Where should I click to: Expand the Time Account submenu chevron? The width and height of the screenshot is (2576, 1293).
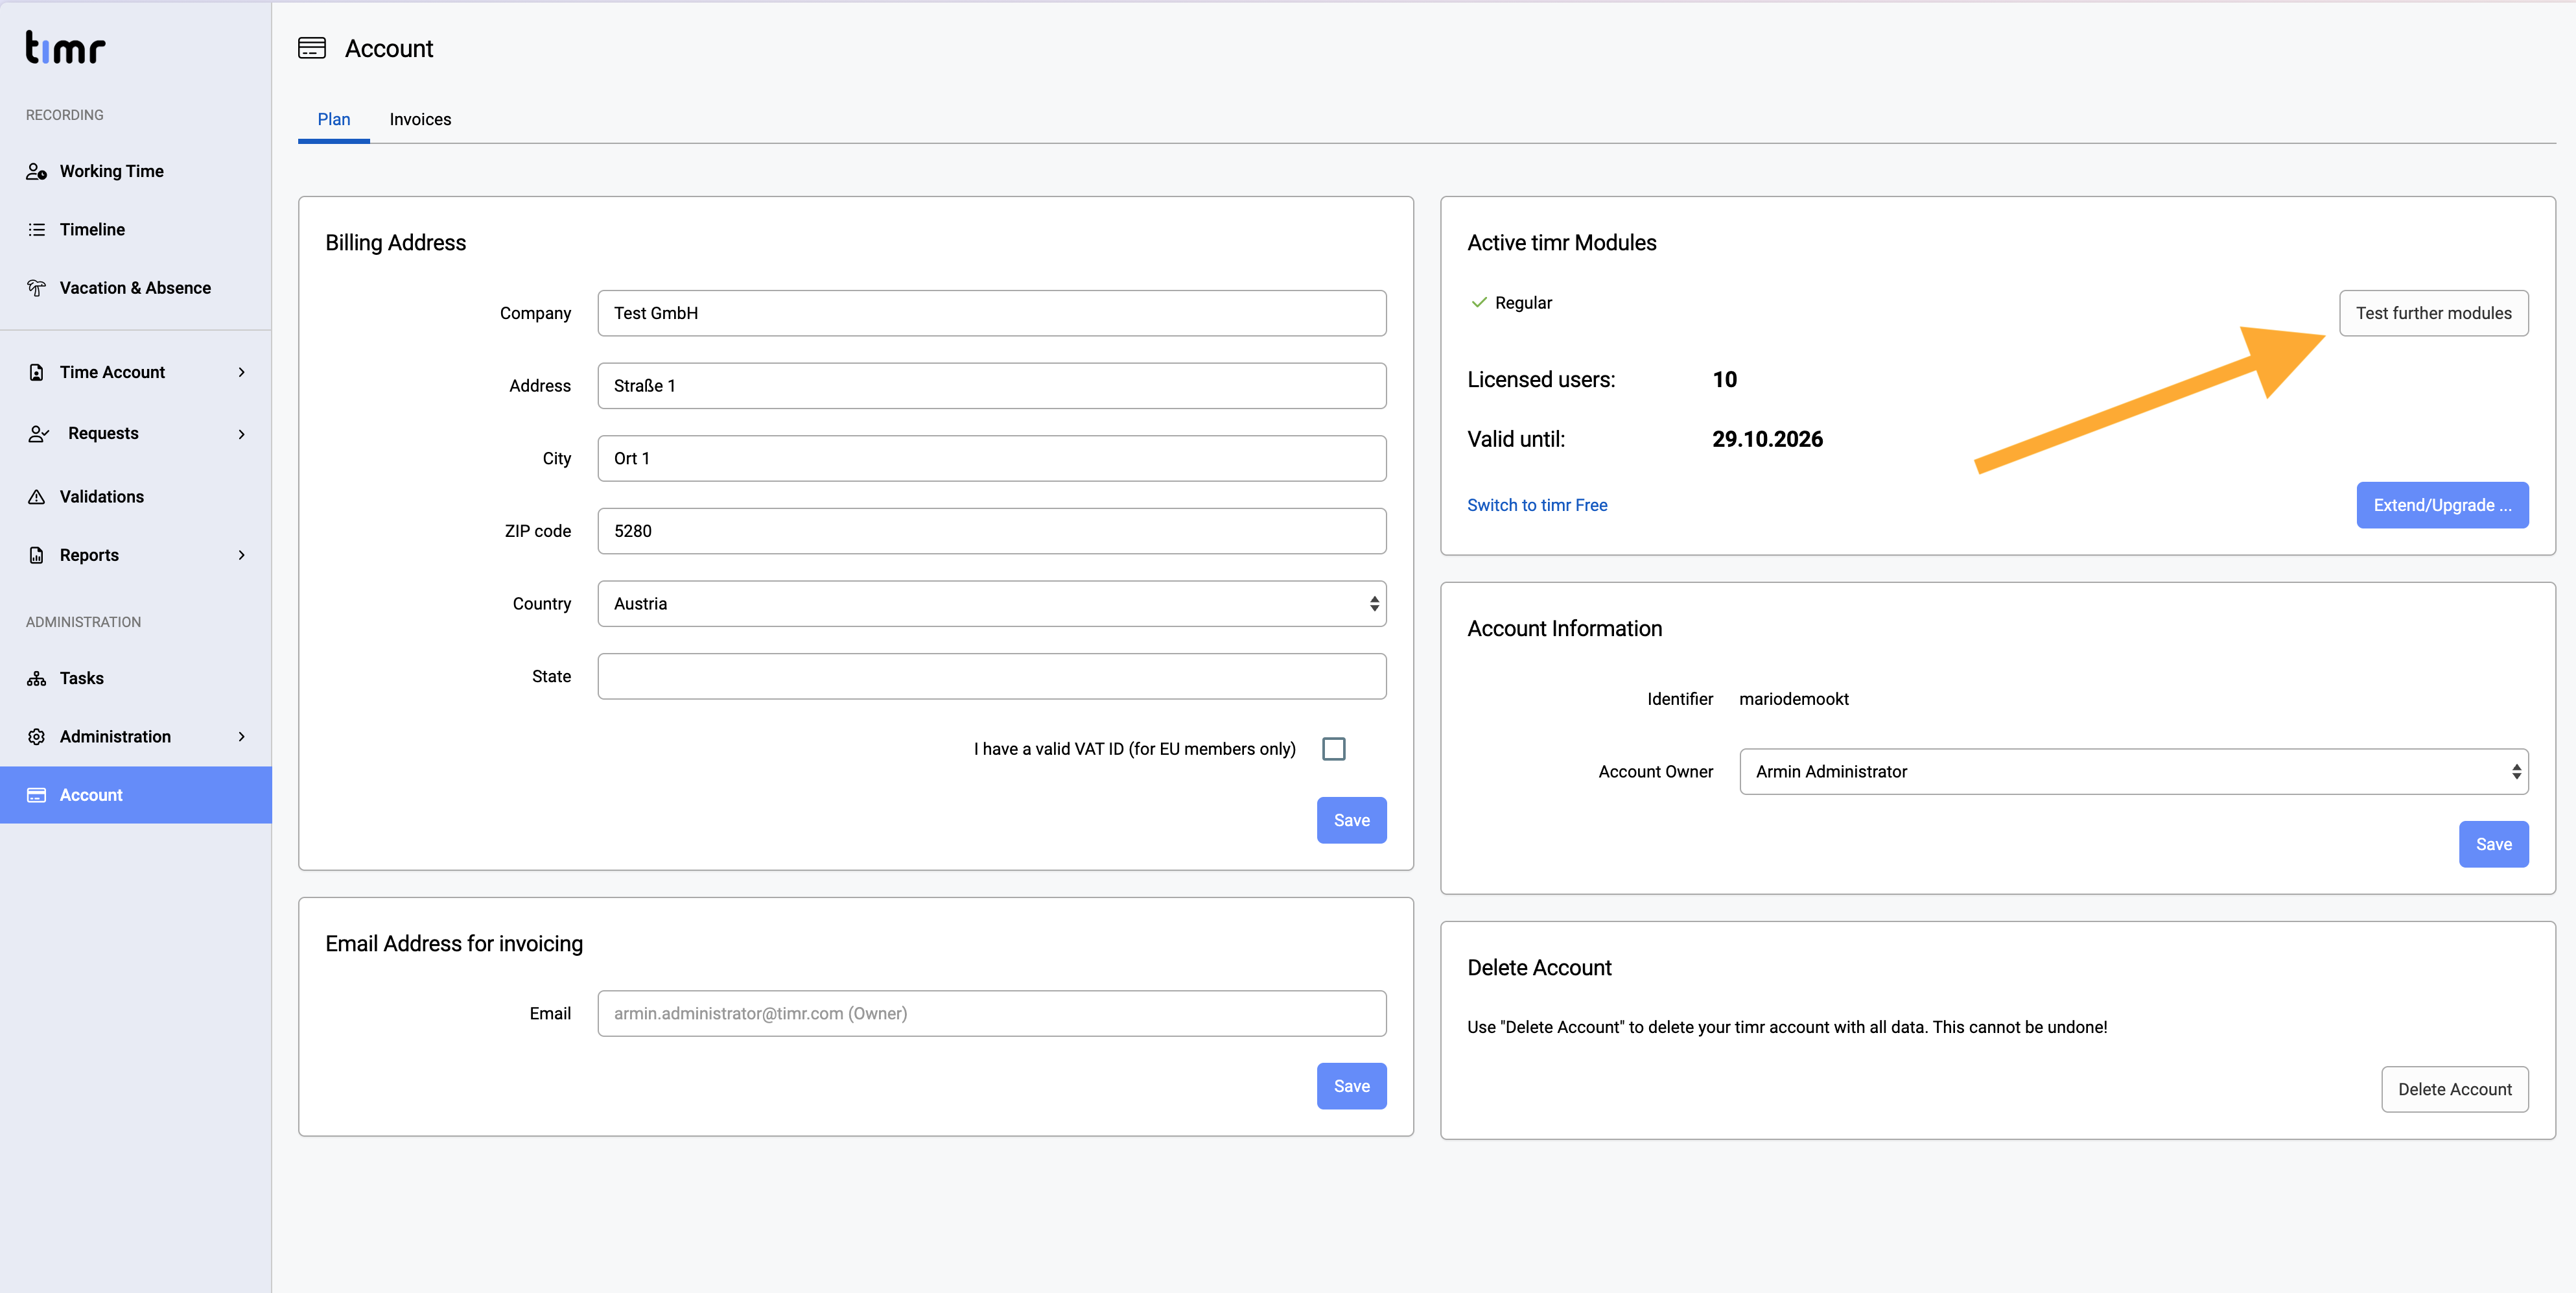click(241, 372)
